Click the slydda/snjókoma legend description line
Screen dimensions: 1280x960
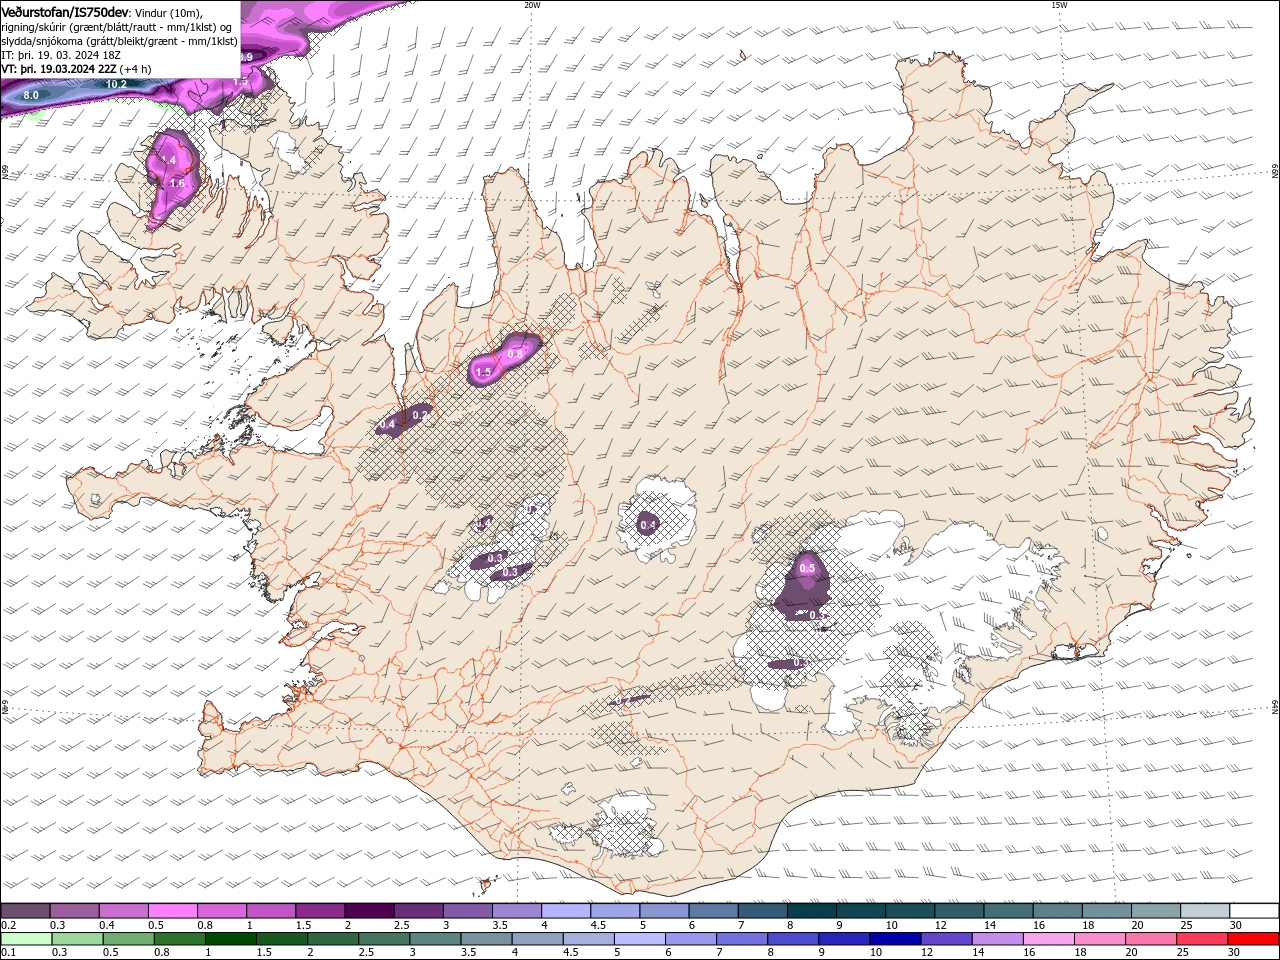tap(120, 41)
